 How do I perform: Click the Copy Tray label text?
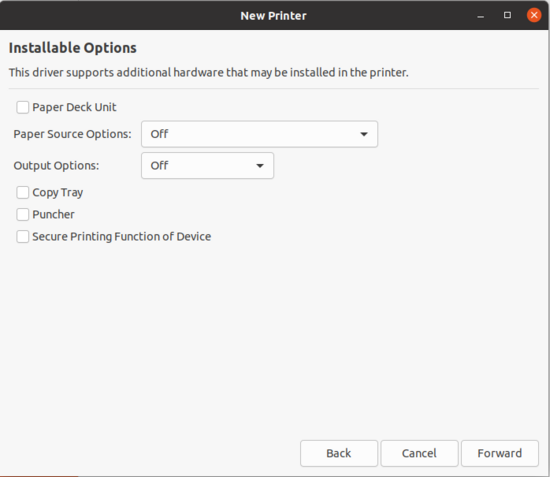click(58, 193)
